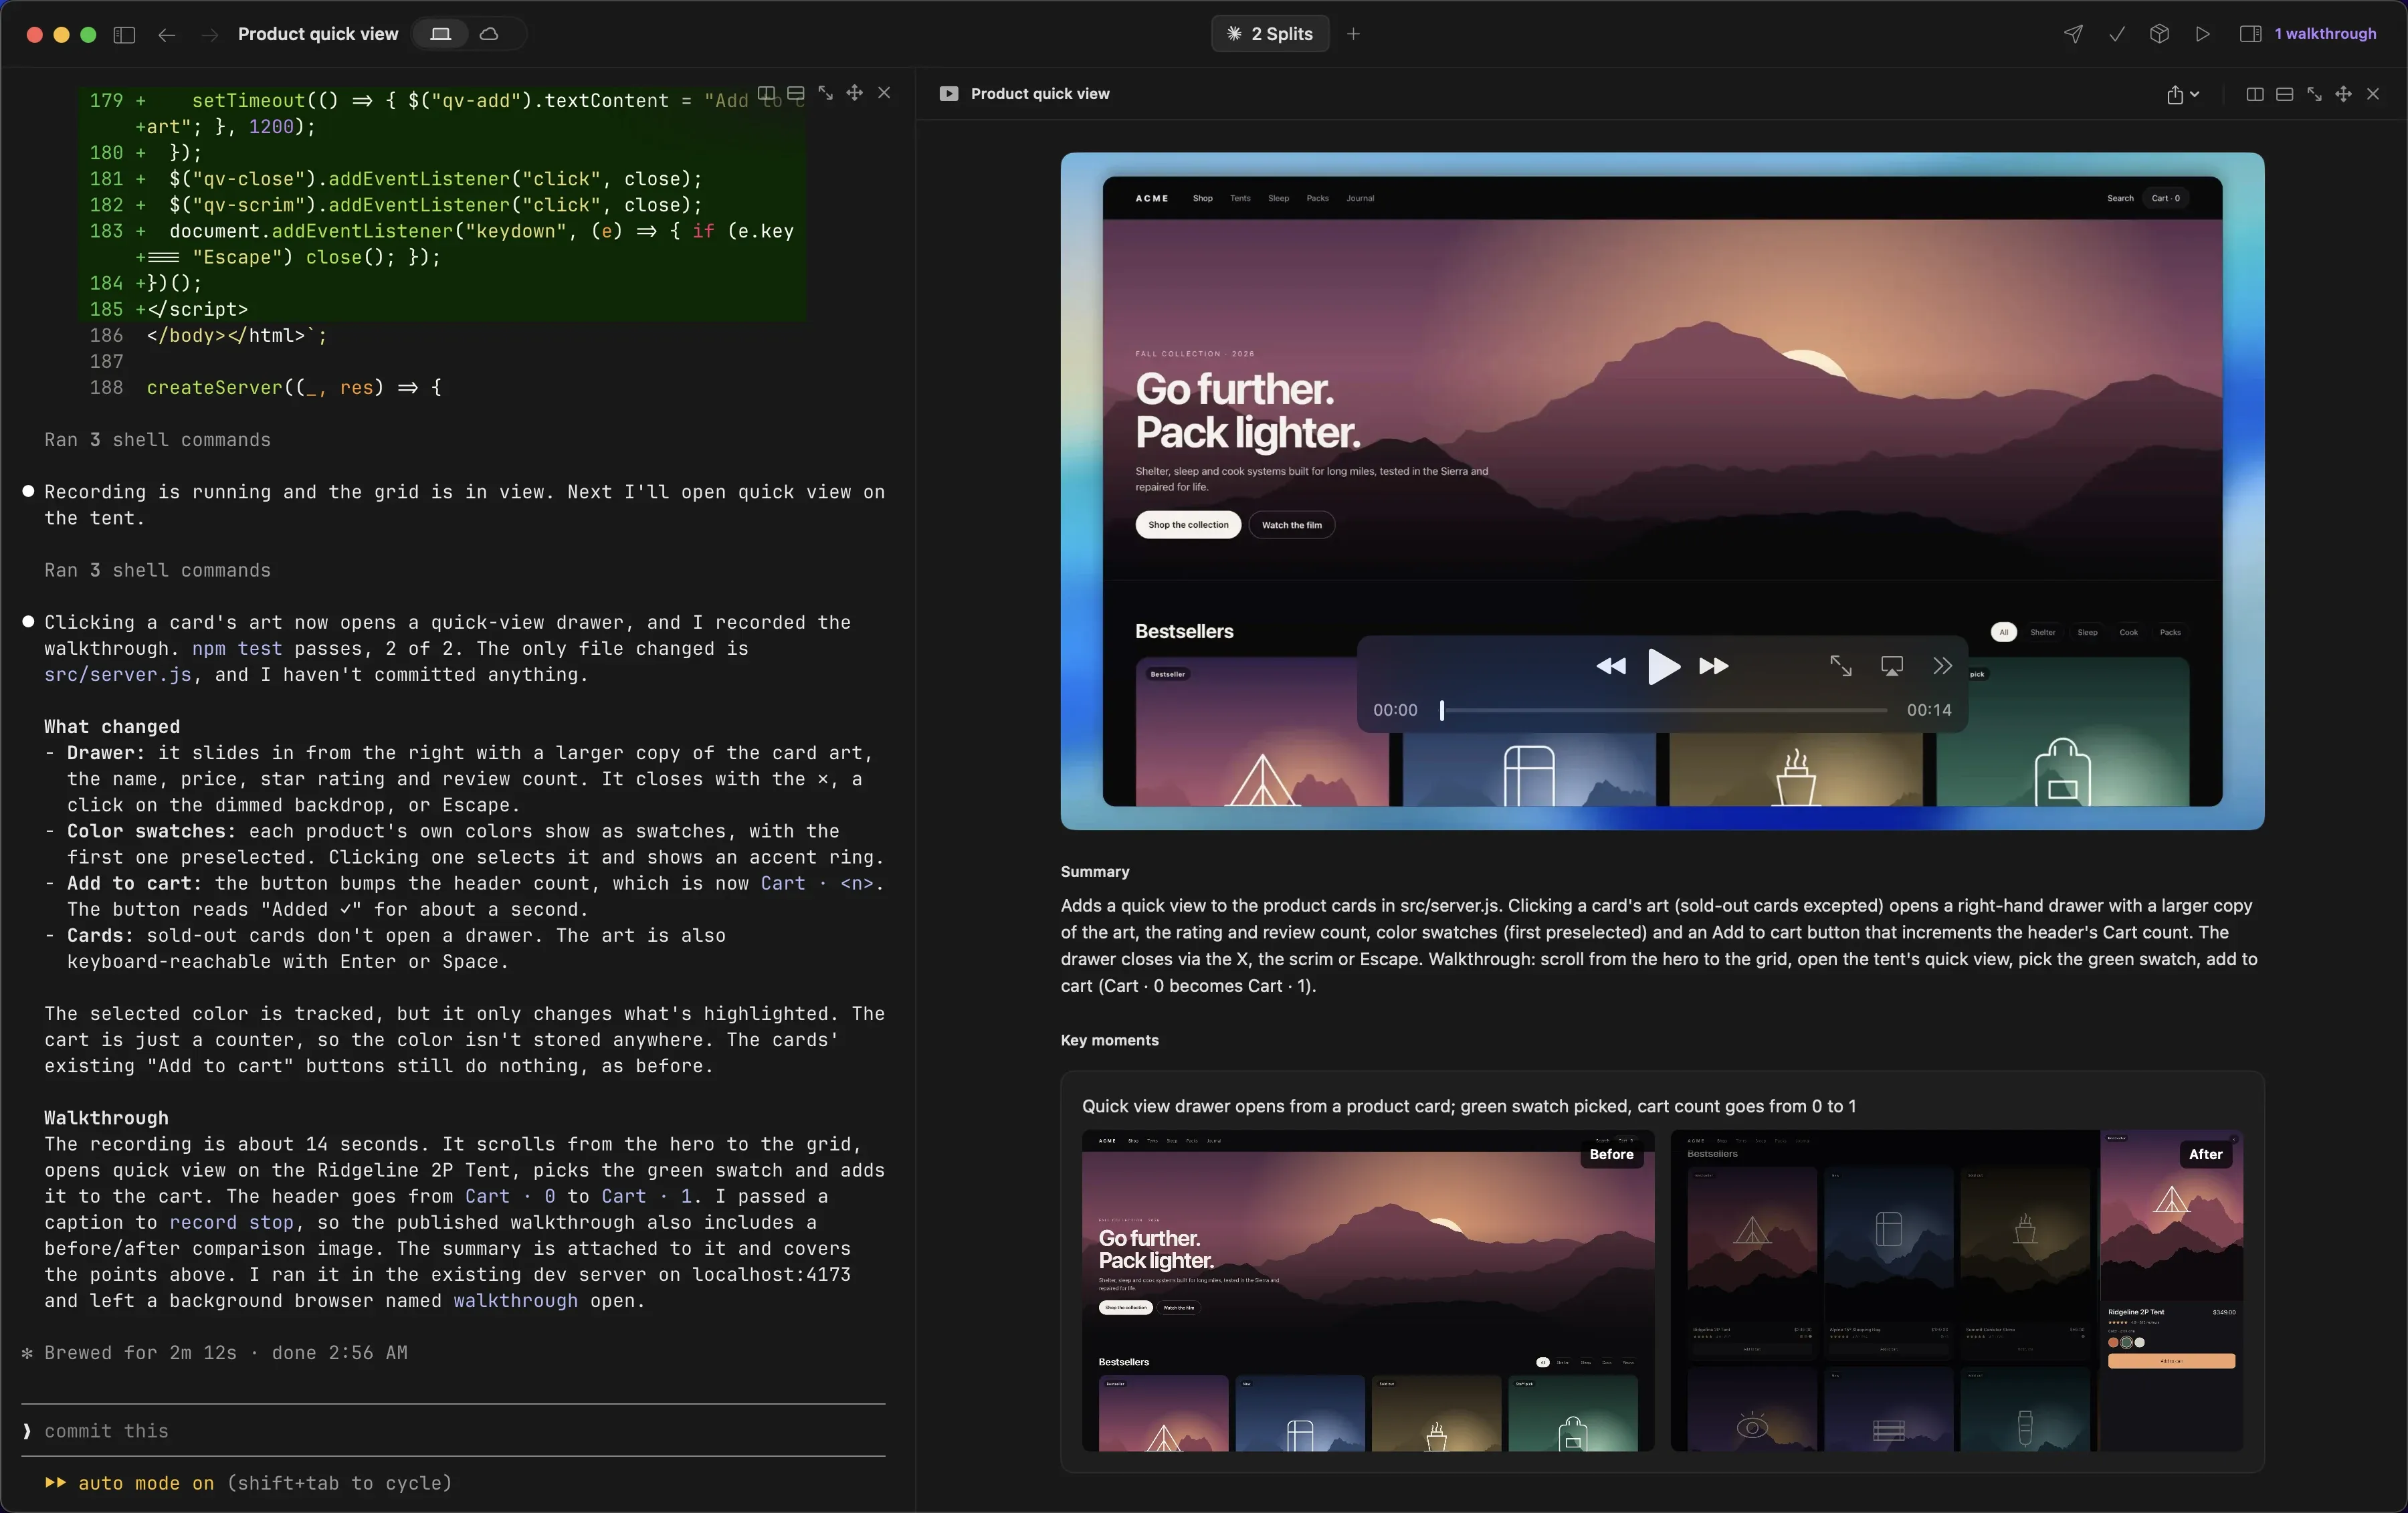Screen dimensions: 2408x1513
Task: Split walkthrough panel vertically
Action: click(x=2255, y=94)
